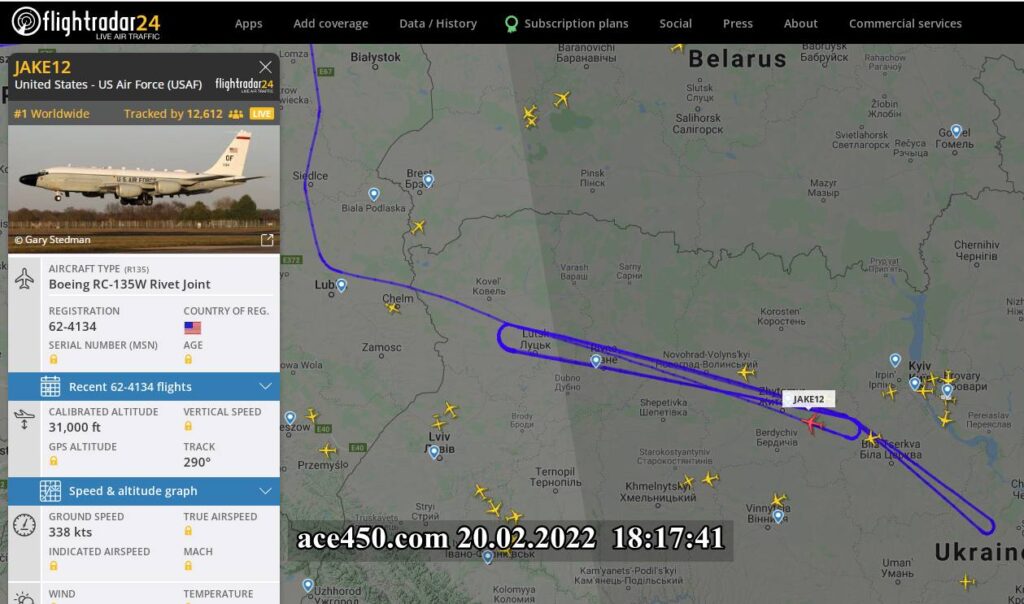Open the aircraft photo in full view
This screenshot has height=604, width=1024.
pos(267,240)
